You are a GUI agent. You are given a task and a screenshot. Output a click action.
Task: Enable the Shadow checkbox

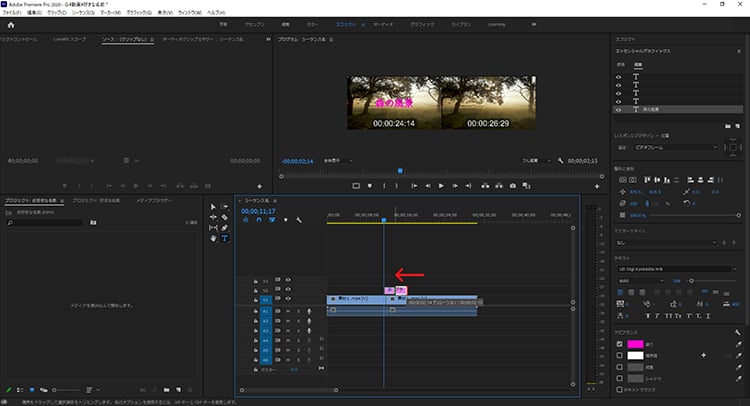[619, 378]
